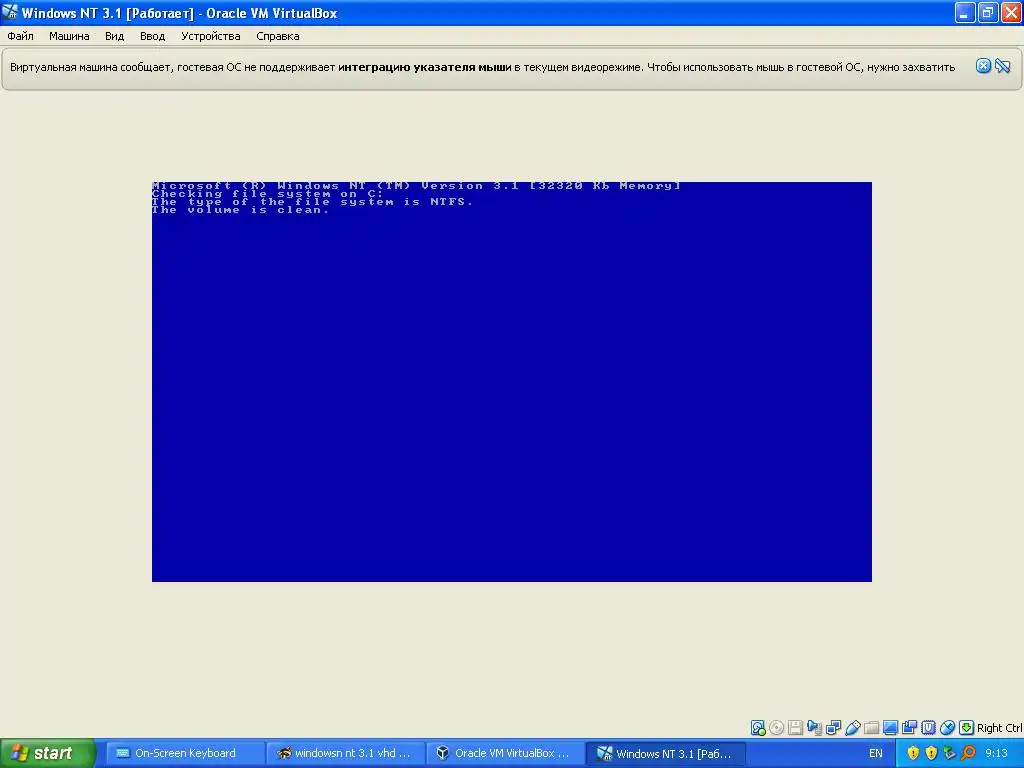Click the network adapters status icon
The height and width of the screenshot is (768, 1024).
[x=833, y=728]
